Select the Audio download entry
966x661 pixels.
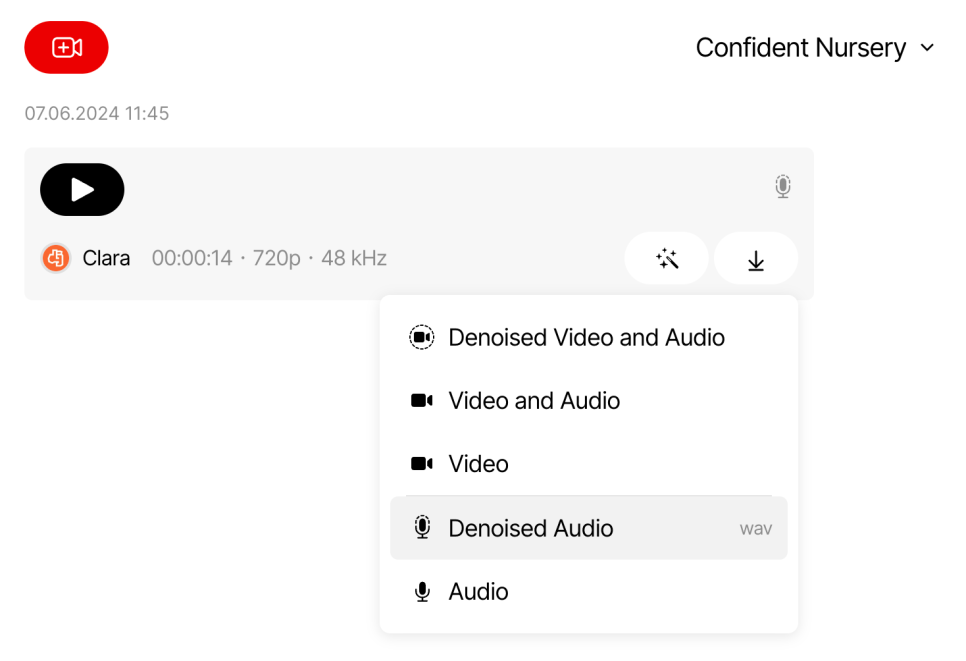point(589,591)
